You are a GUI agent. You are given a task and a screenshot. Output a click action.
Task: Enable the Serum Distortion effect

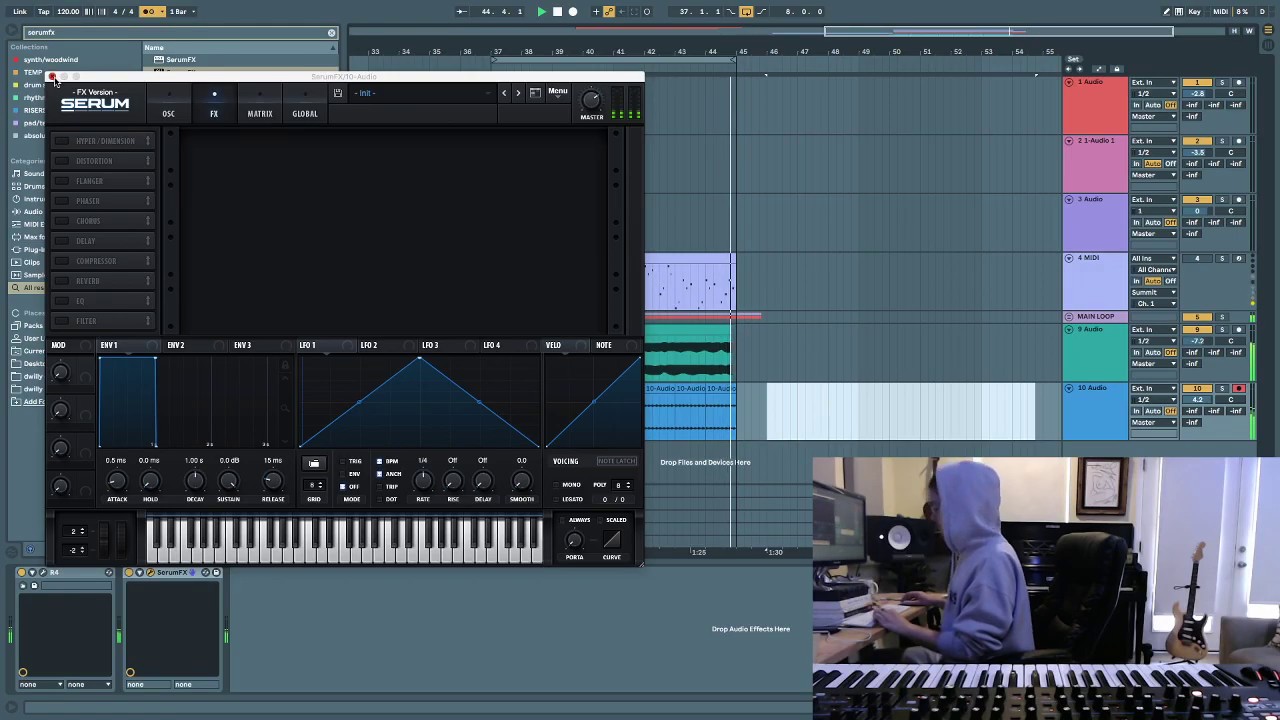(x=62, y=161)
